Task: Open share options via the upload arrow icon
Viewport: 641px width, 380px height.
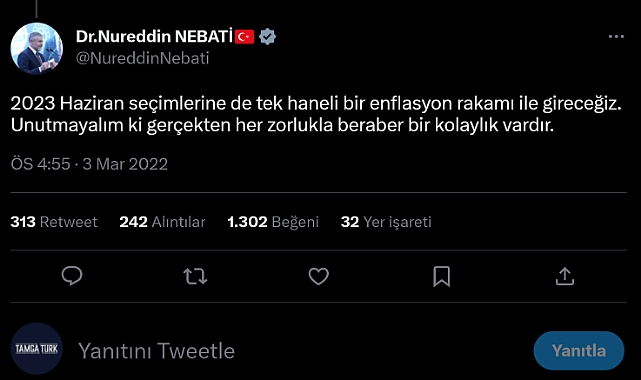Action: coord(565,276)
